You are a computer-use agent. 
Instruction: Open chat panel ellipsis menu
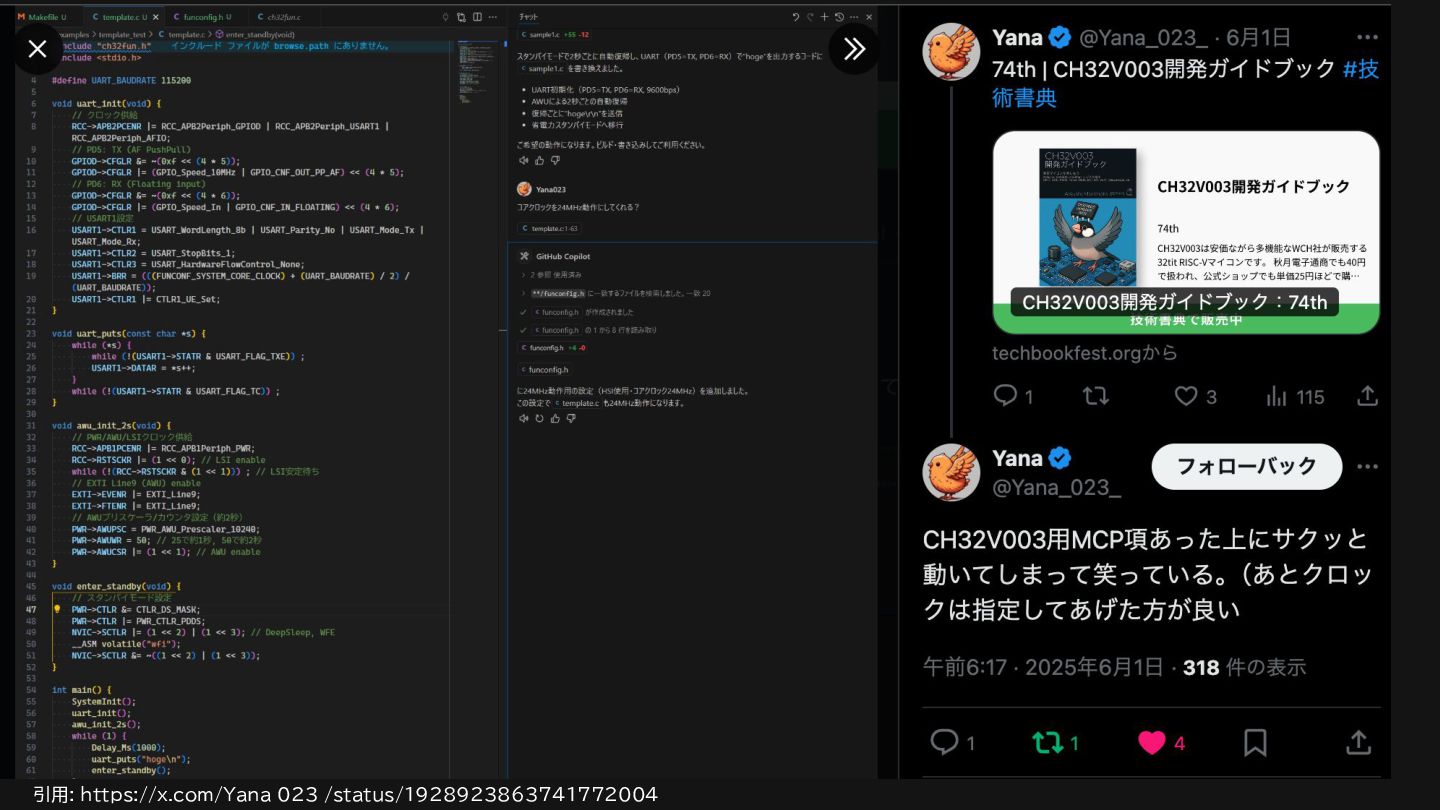853,17
